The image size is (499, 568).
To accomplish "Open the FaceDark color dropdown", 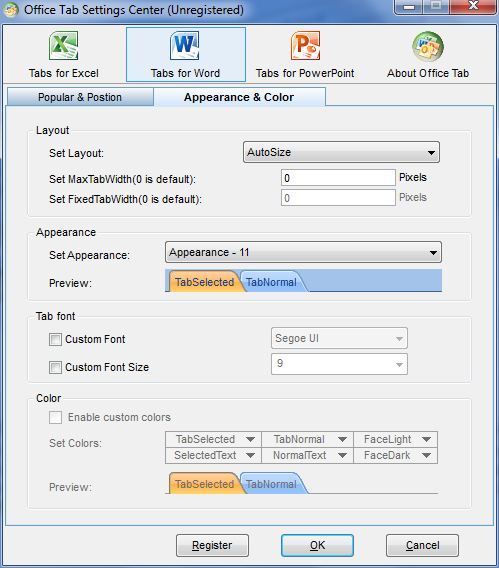I will [395, 455].
